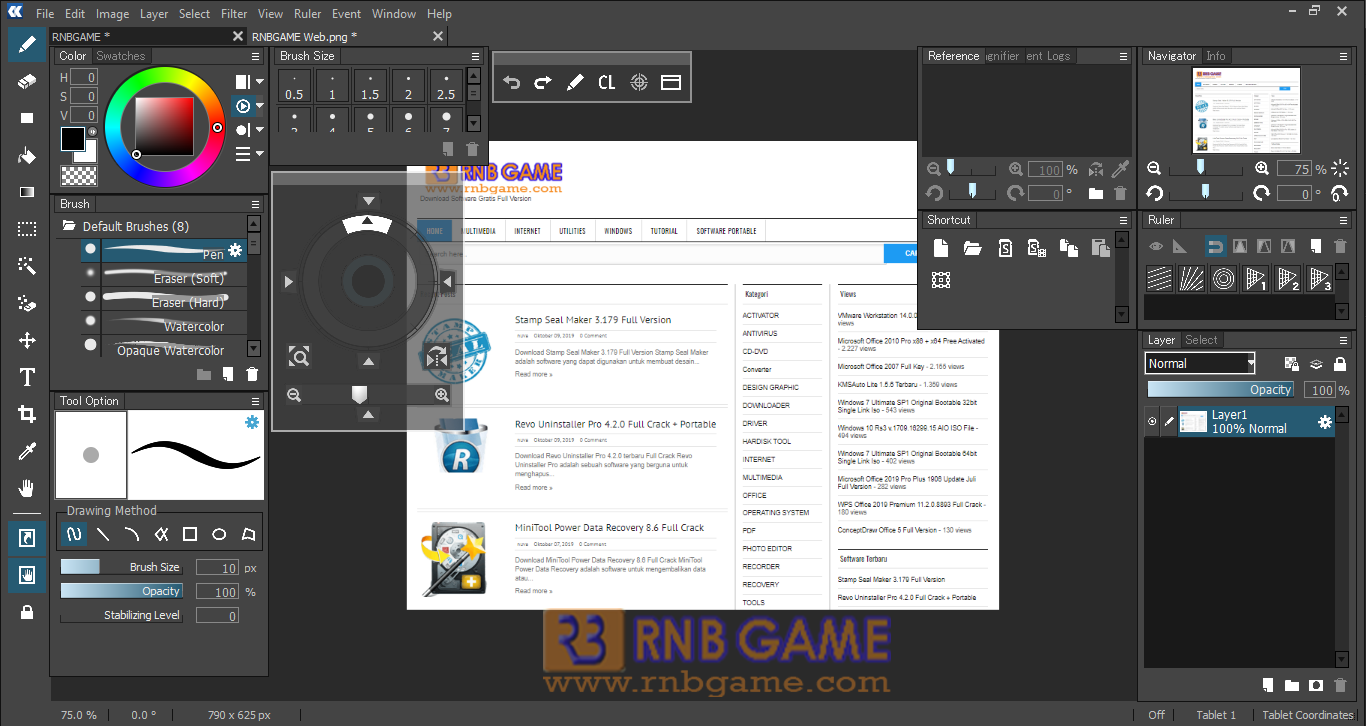Click the Tool Option Brush Size slider
This screenshot has width=1366, height=726.
click(x=121, y=567)
